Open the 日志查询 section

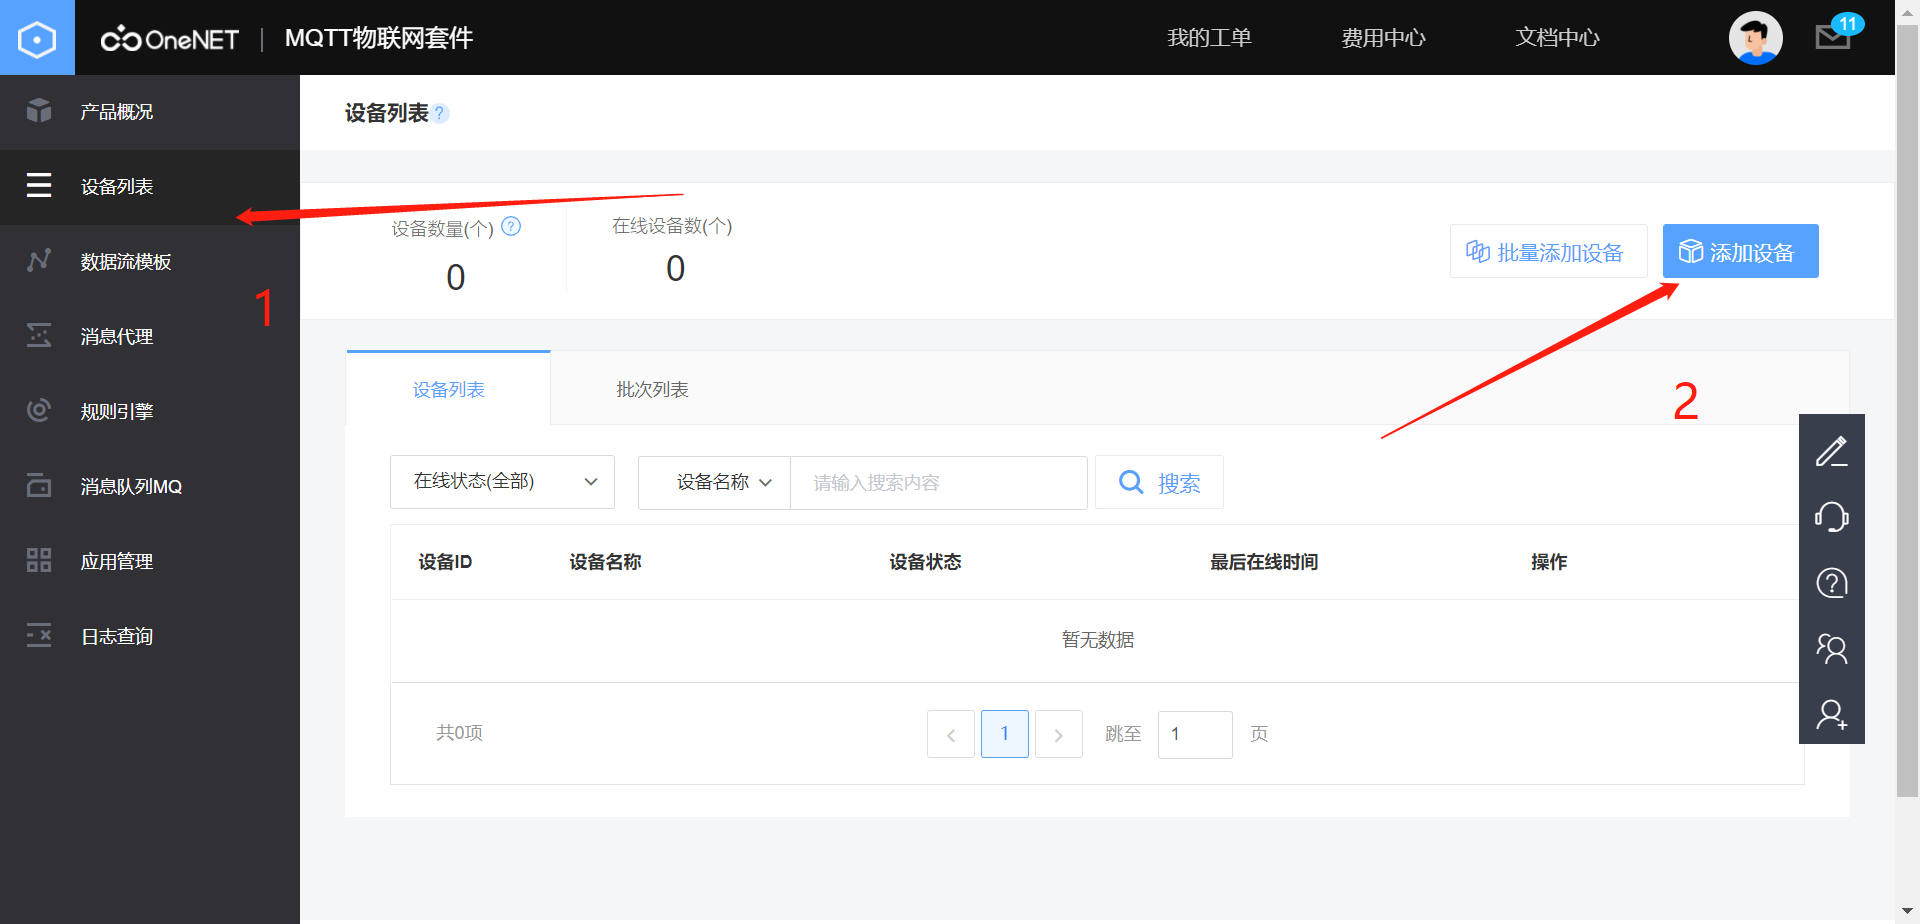116,636
